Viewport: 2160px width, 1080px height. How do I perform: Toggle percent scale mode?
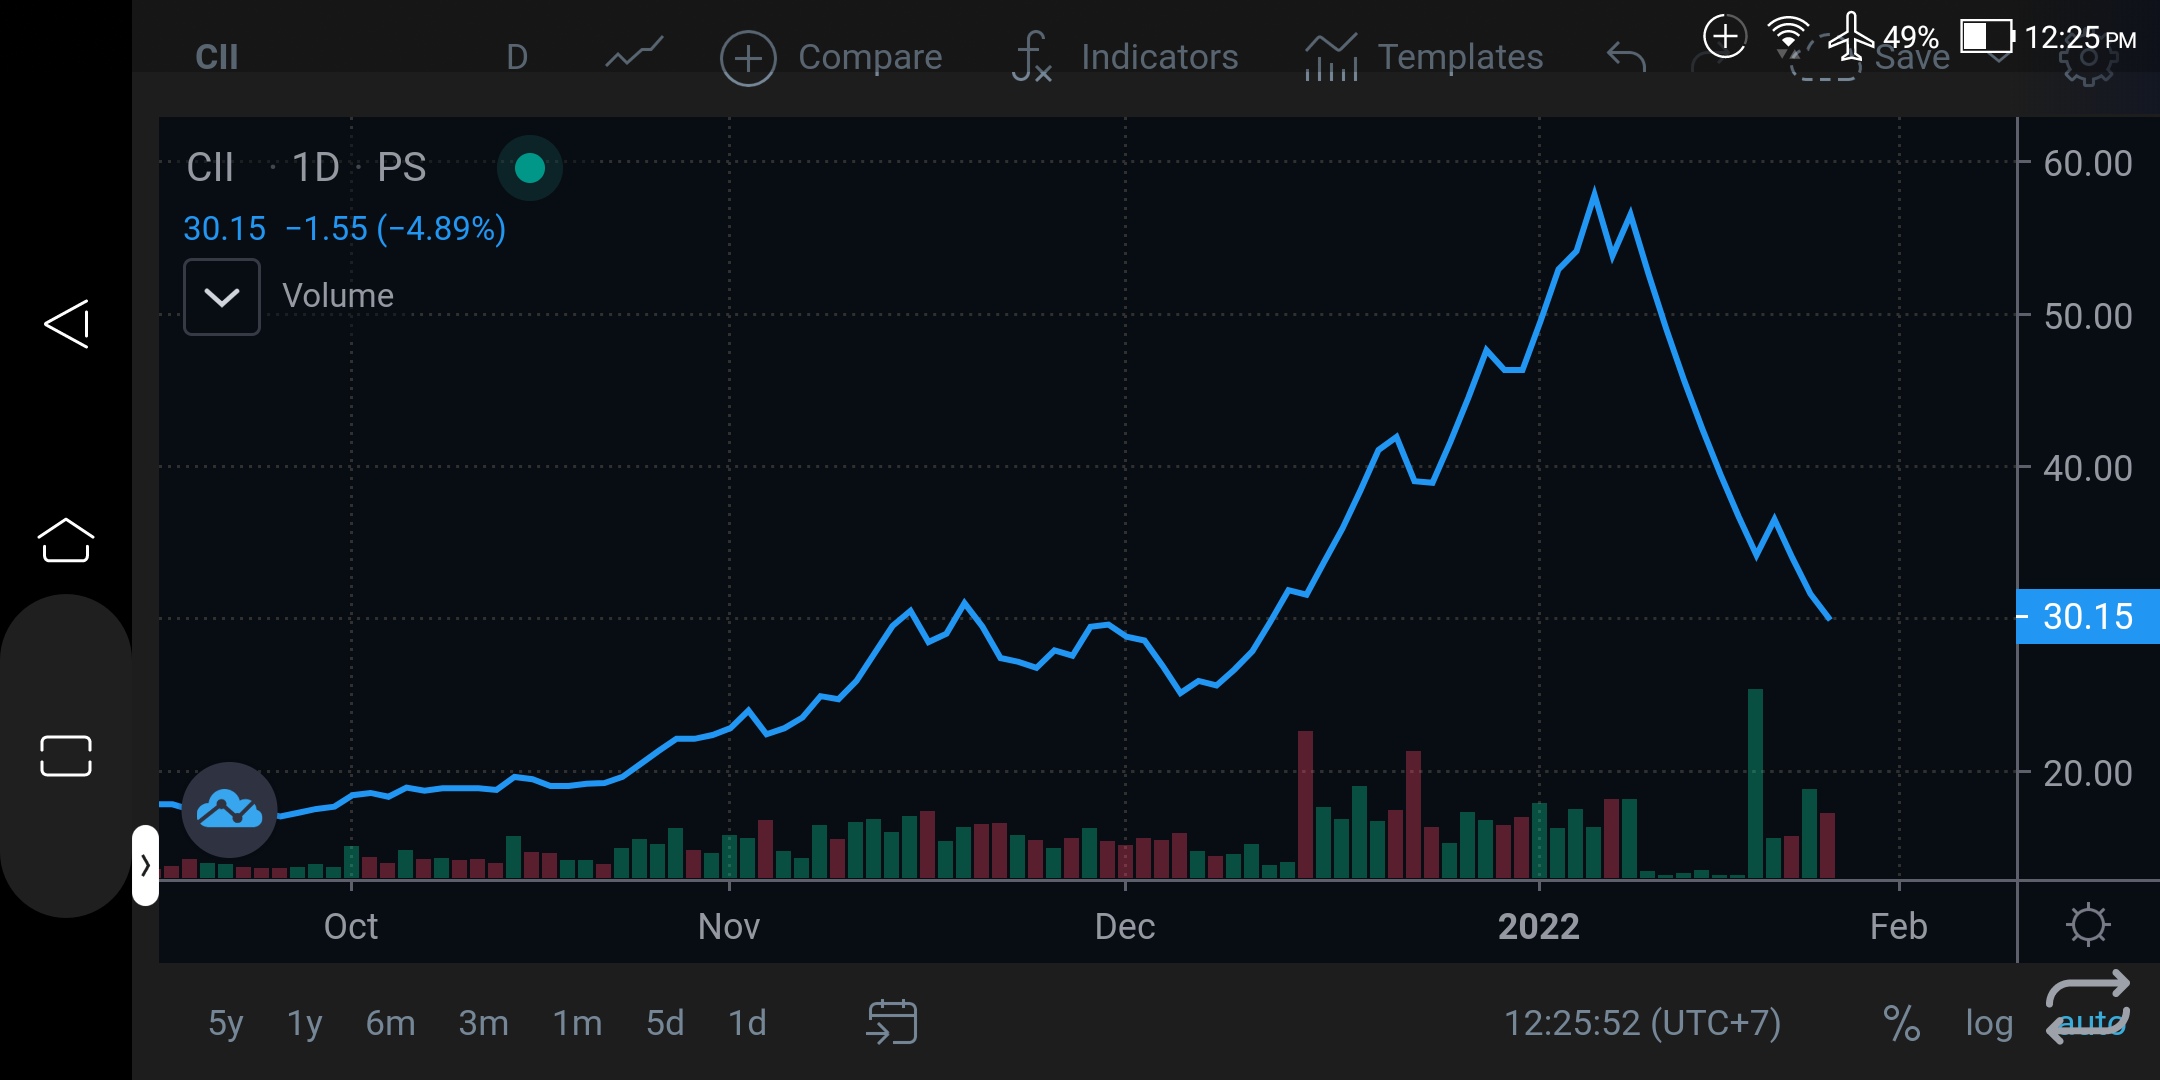(x=1900, y=1023)
